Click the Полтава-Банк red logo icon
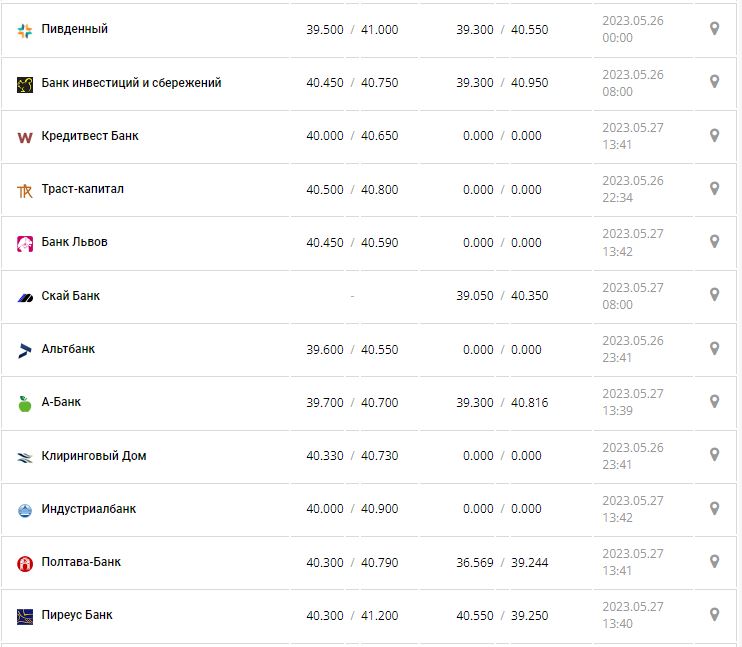 point(25,563)
